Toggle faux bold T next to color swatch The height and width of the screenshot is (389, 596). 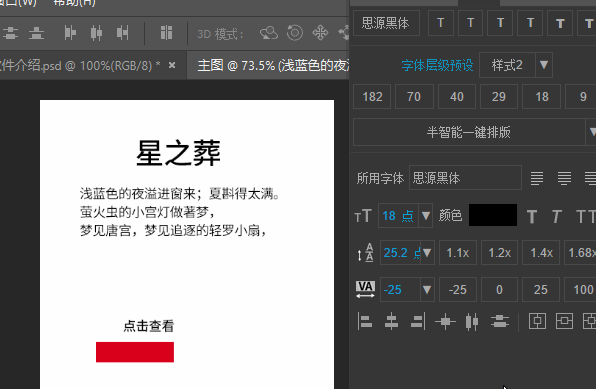(x=532, y=217)
